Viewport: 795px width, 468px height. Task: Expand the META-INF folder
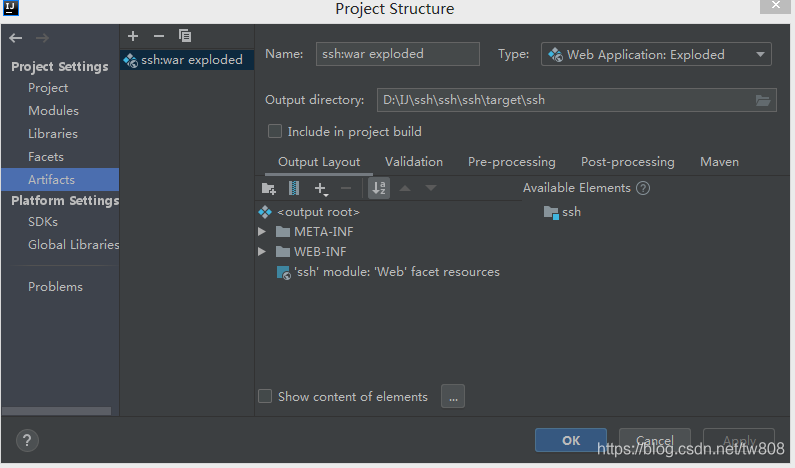(262, 232)
